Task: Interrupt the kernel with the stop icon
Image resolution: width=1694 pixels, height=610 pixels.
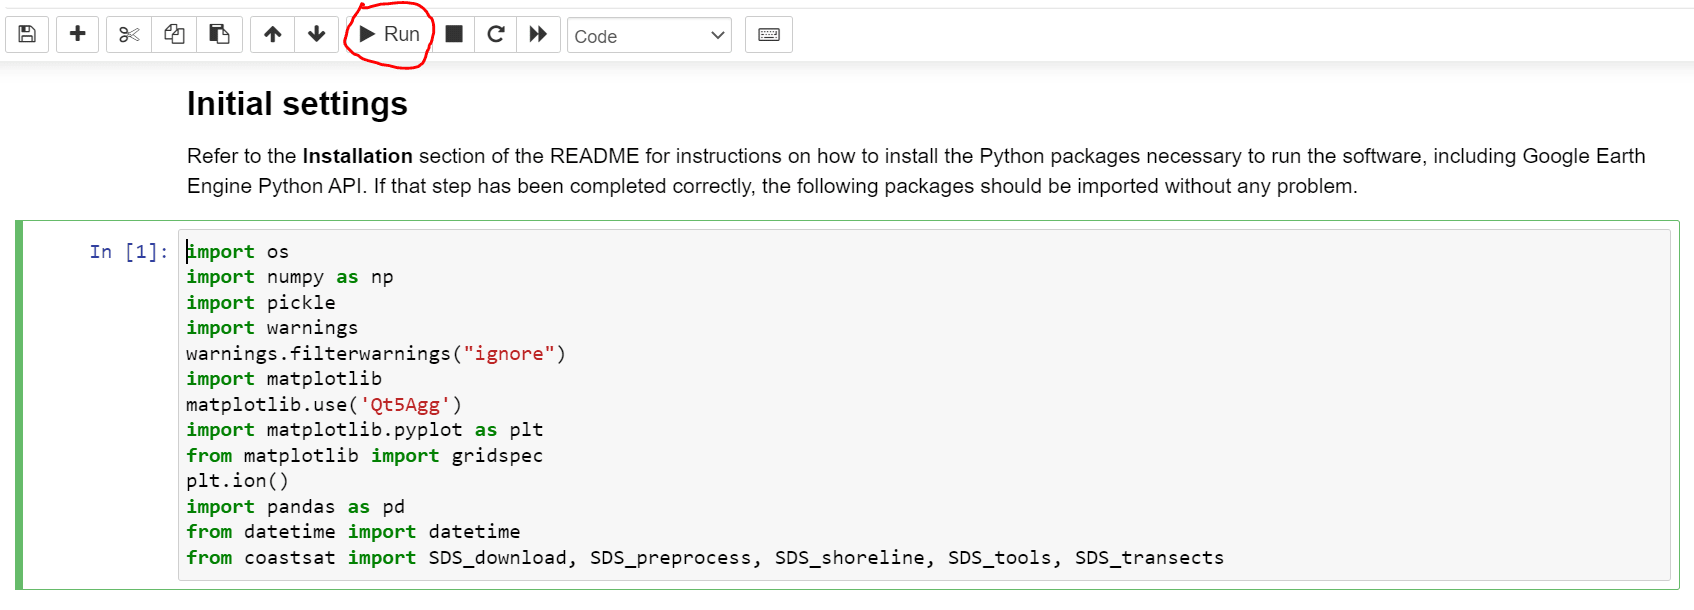Action: [454, 35]
